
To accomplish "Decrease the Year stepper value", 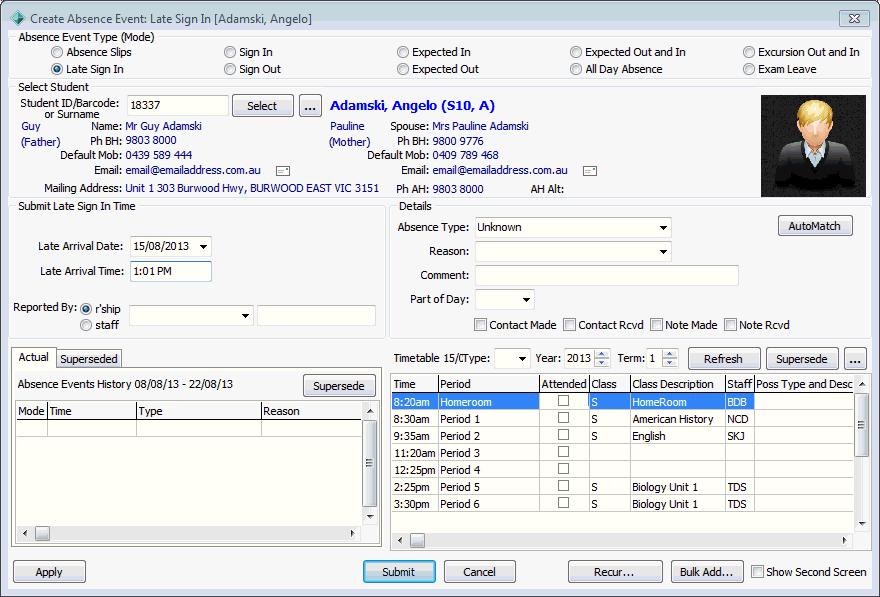I will pyautogui.click(x=602, y=363).
